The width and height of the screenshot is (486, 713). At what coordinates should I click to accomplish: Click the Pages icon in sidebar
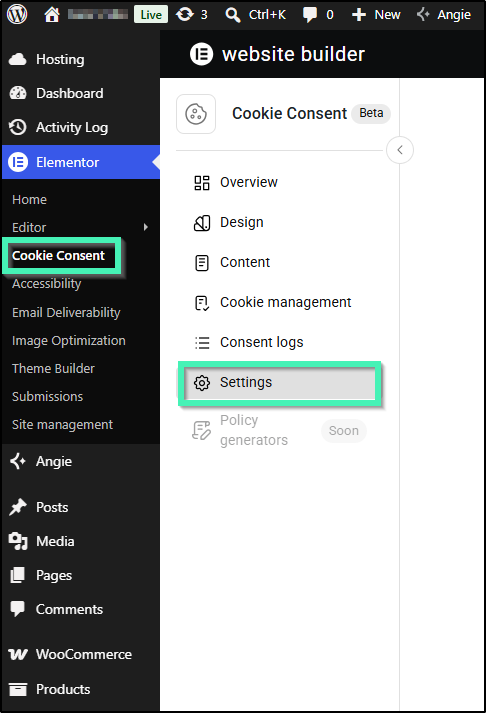[18, 575]
